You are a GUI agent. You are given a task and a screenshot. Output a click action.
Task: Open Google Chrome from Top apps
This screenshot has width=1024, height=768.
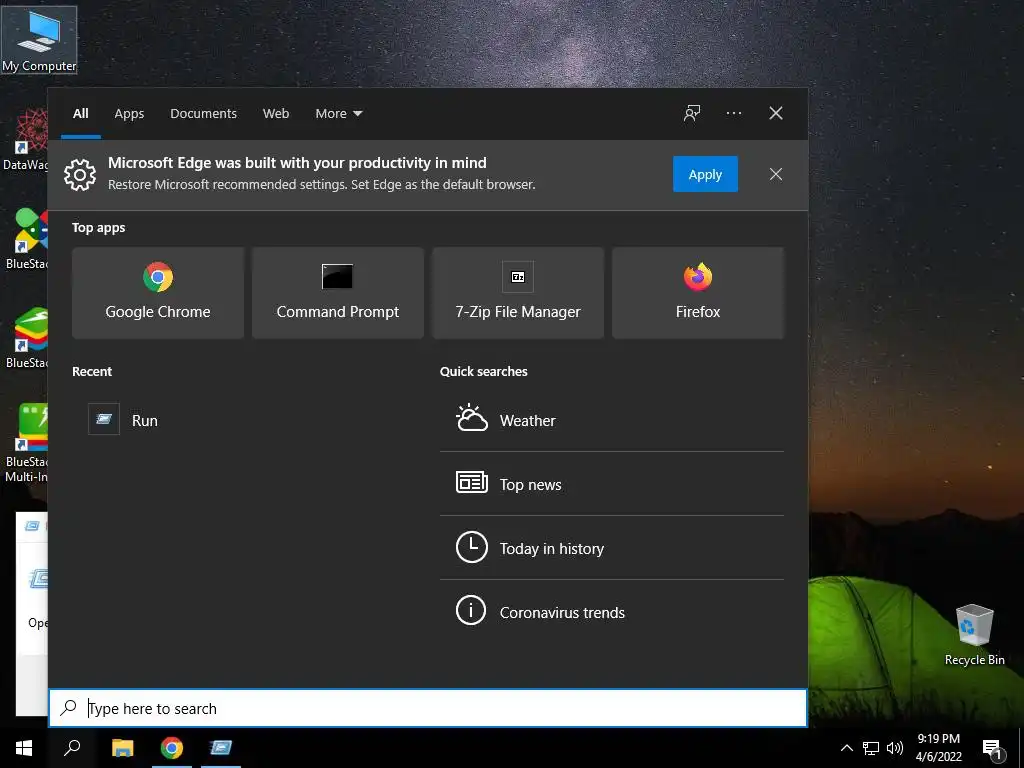pyautogui.click(x=158, y=293)
